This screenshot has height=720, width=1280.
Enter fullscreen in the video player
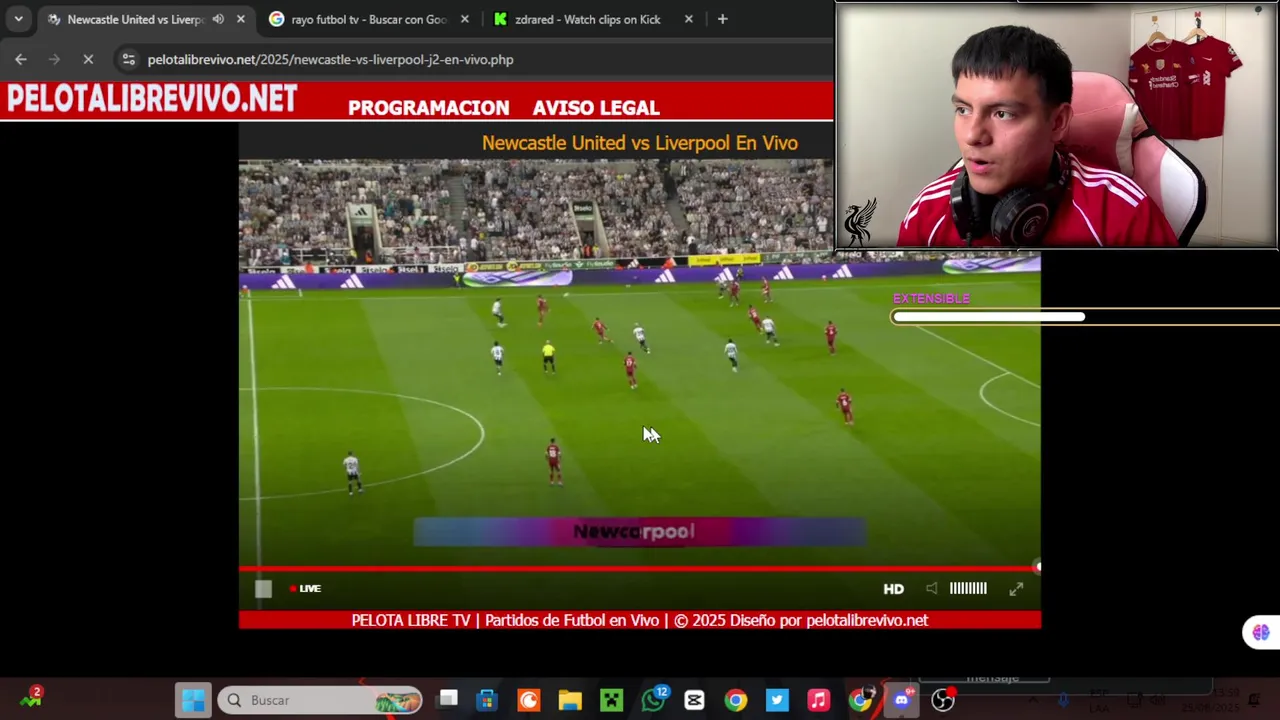pos(1016,589)
